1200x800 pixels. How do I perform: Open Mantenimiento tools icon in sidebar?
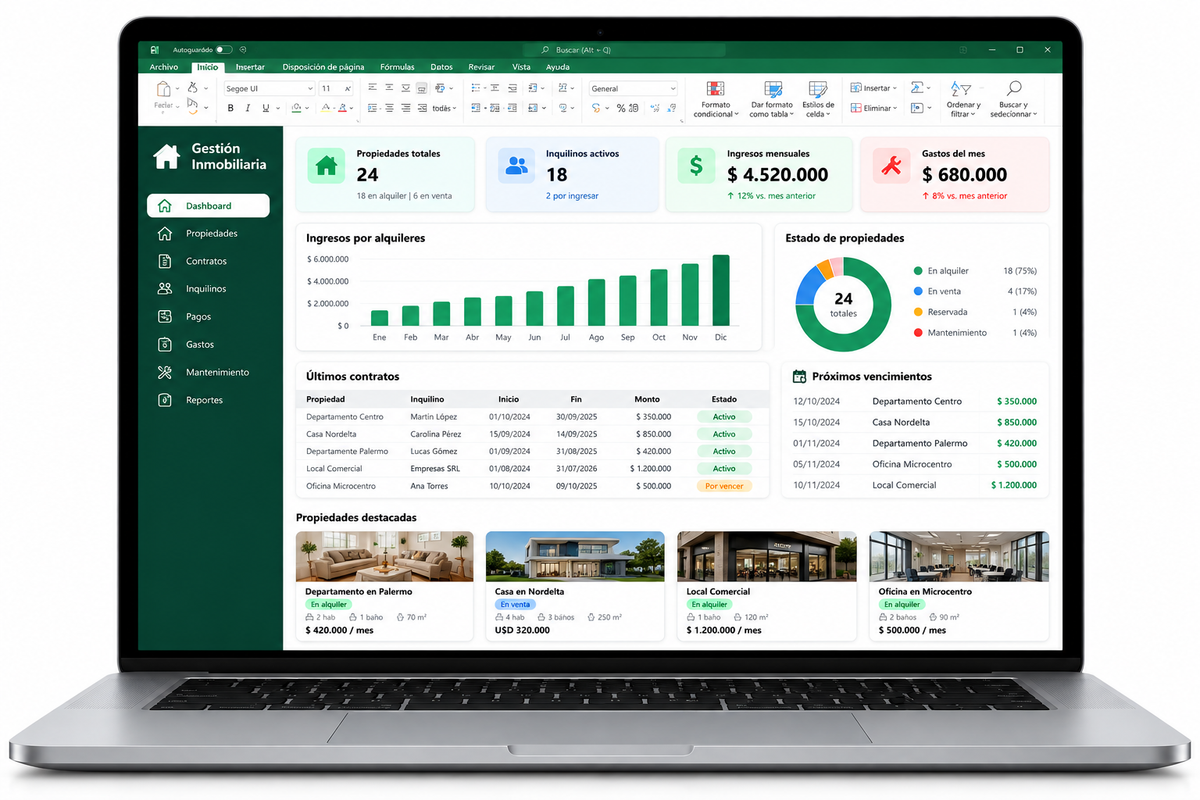coord(165,372)
